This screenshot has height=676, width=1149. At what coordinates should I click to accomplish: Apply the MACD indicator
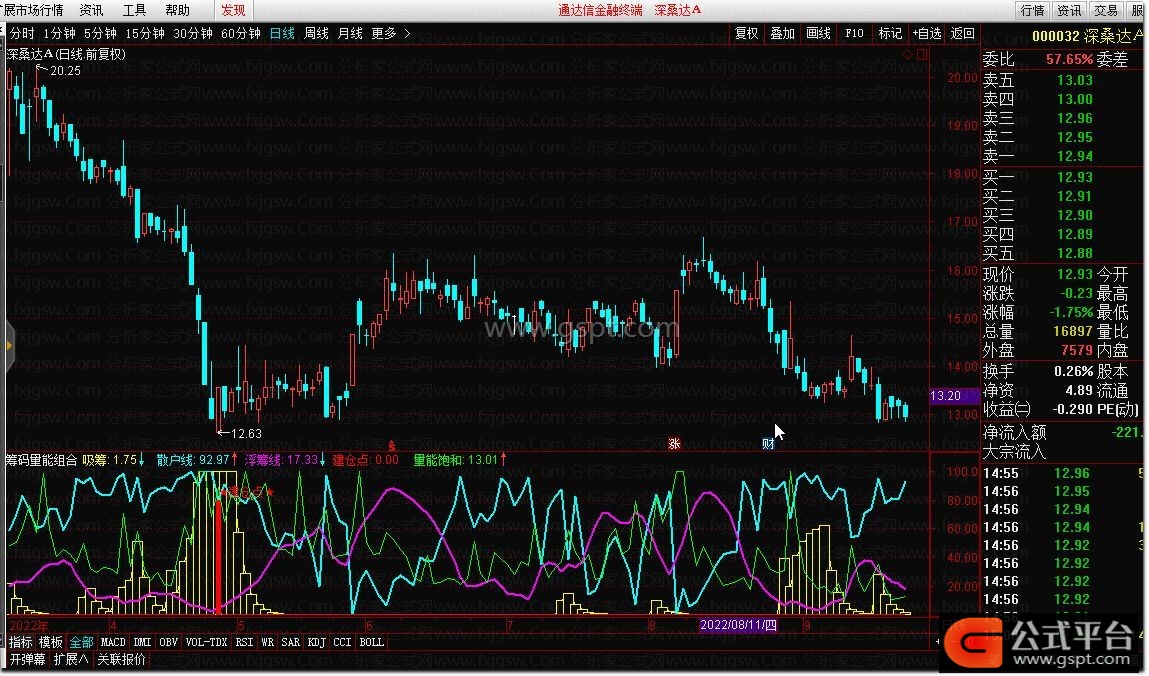(x=113, y=642)
